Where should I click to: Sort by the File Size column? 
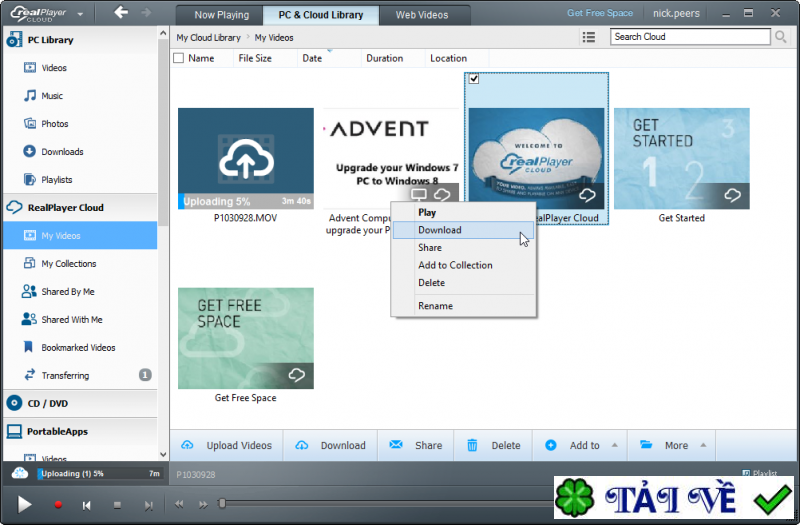pos(255,58)
